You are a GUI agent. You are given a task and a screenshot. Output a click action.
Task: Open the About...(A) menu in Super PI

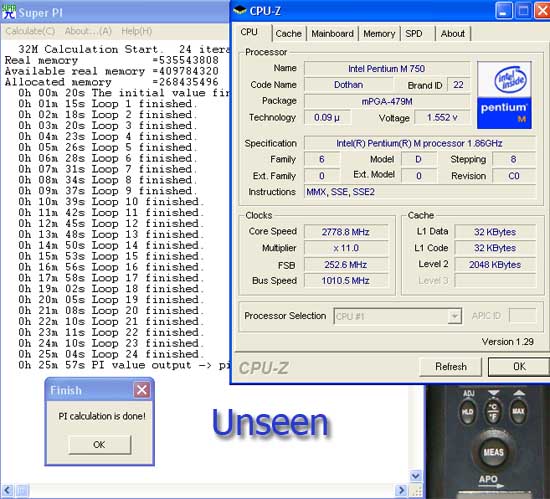point(88,31)
